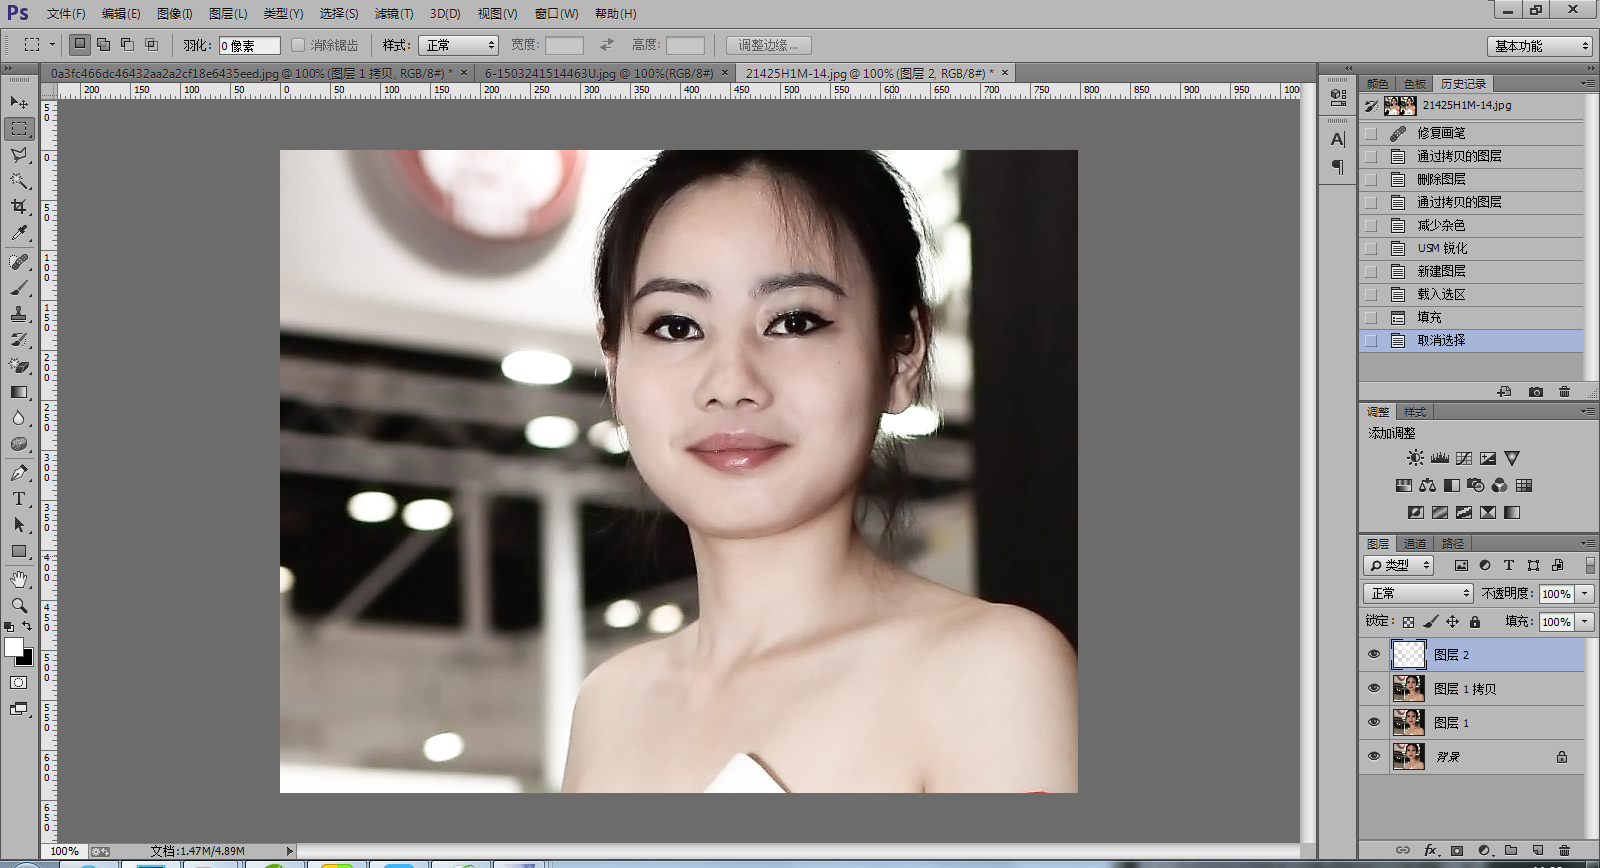
Task: Select the Zoom tool
Action: (x=19, y=606)
